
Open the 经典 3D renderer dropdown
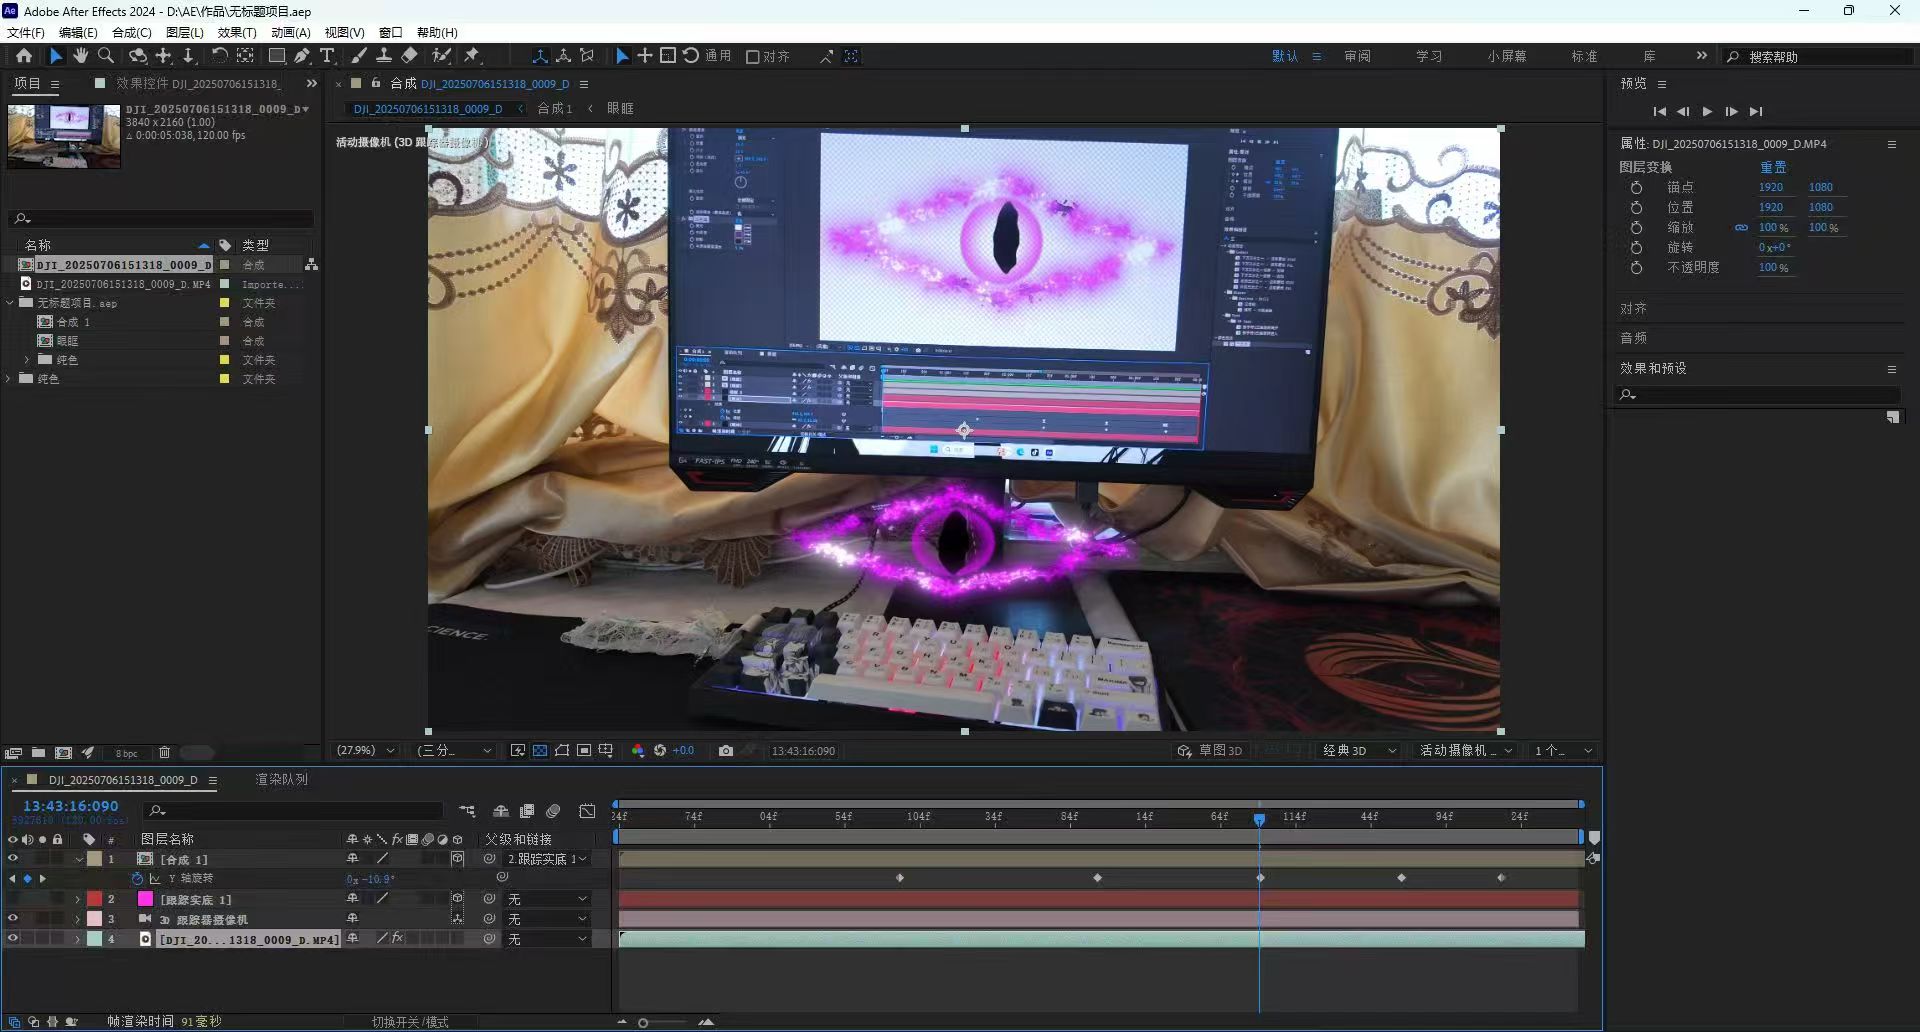1359,751
